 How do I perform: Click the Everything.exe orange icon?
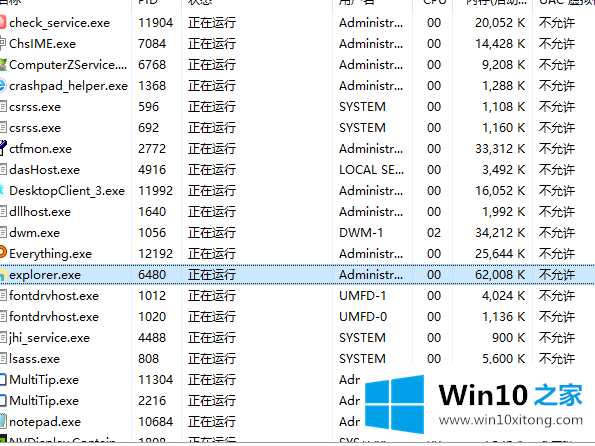coord(3,252)
